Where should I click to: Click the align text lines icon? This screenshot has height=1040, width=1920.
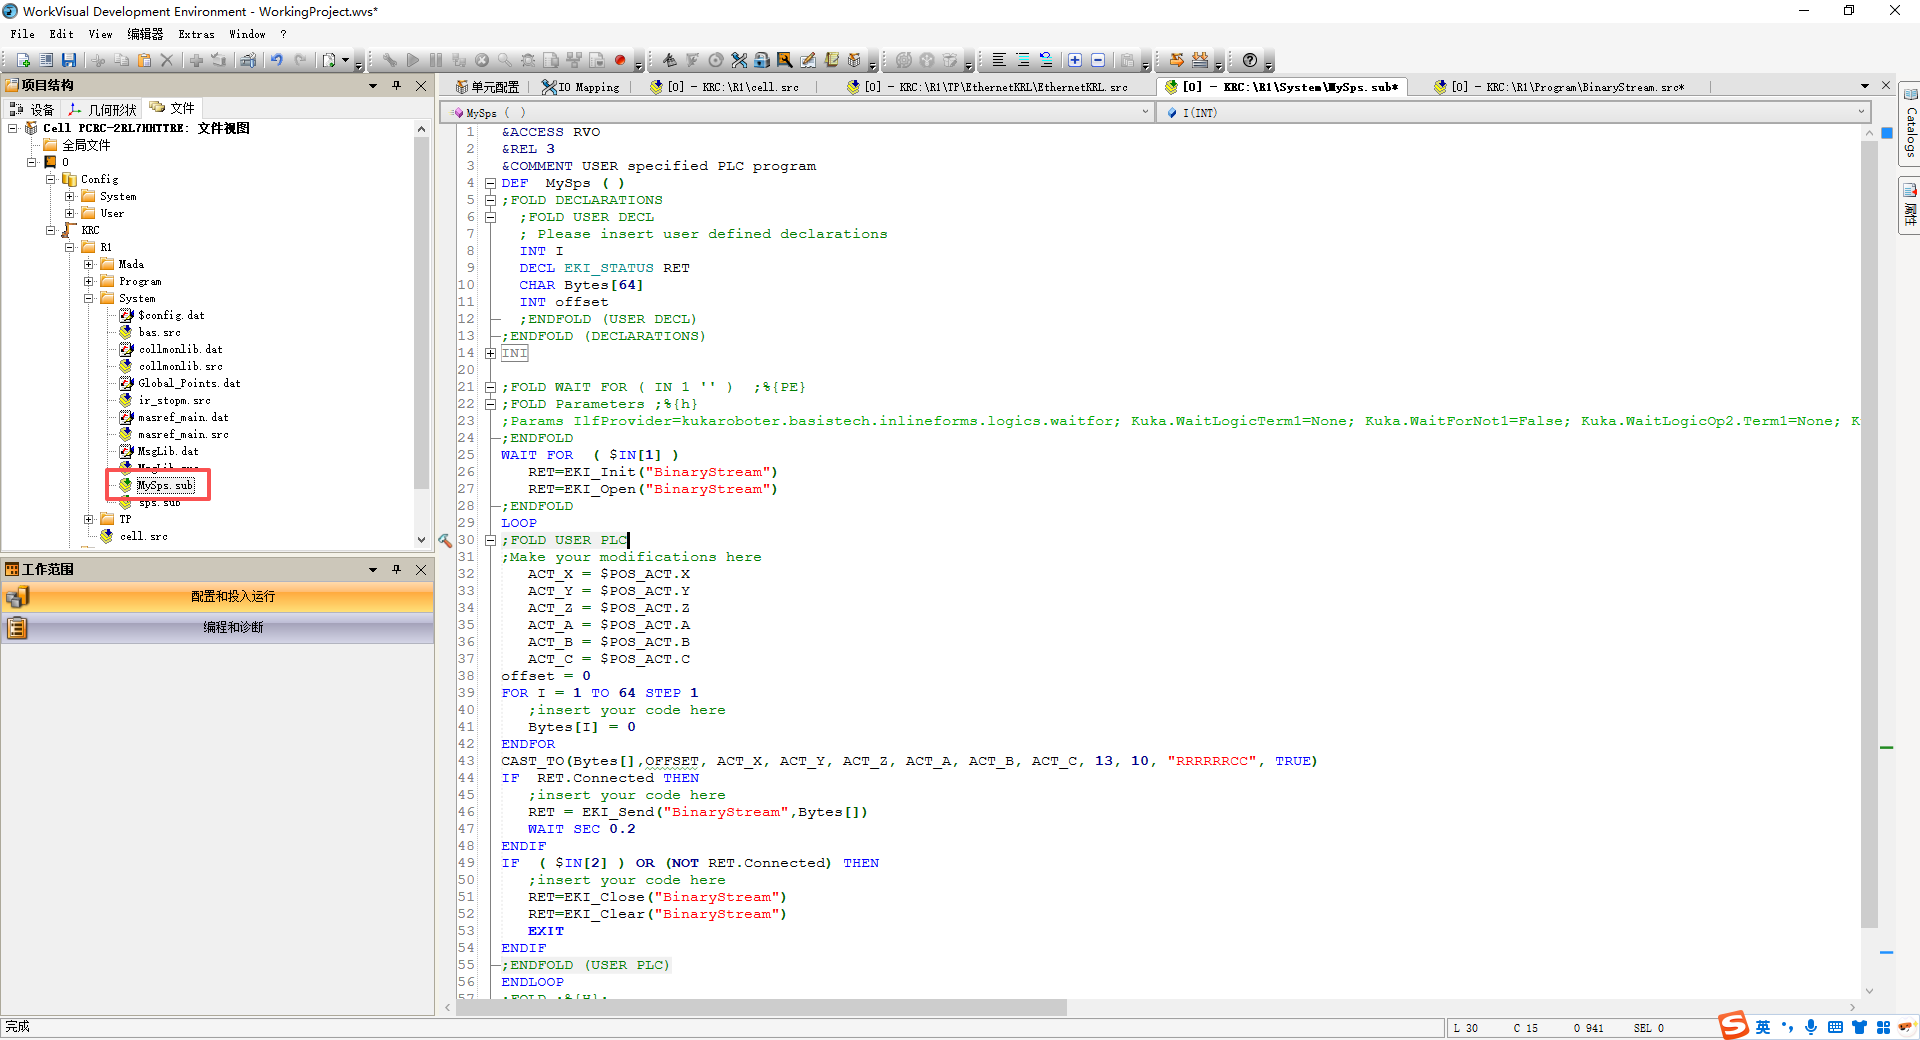(999, 61)
